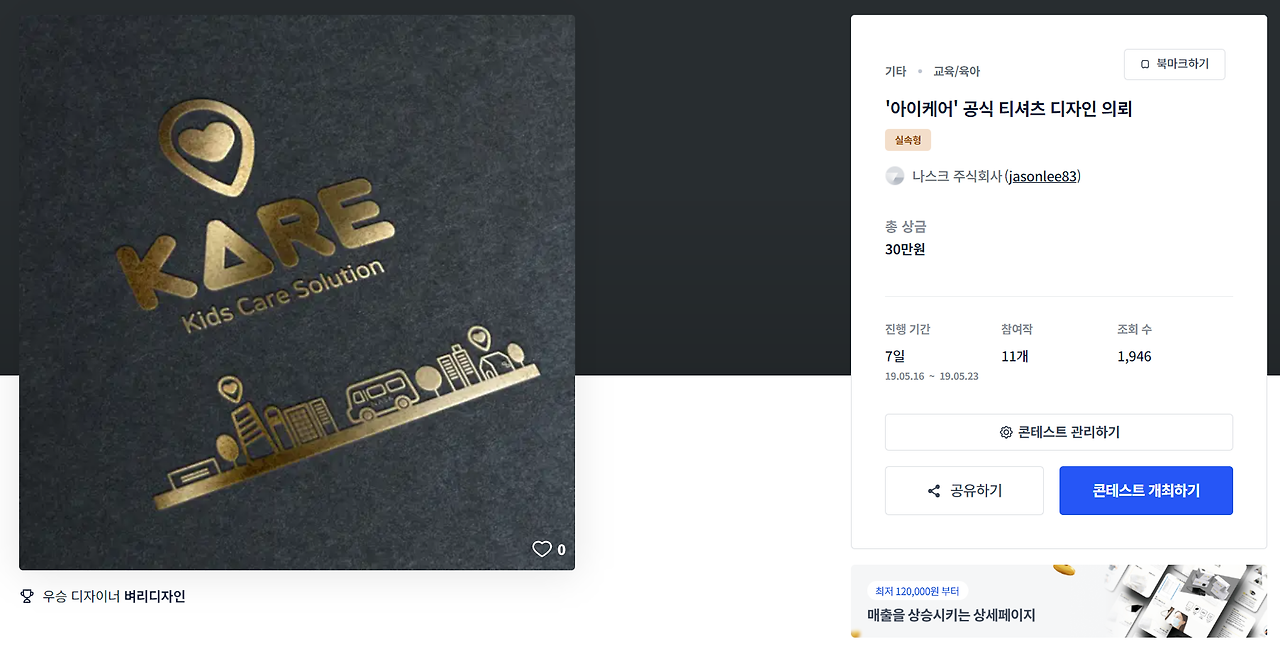1280x649 pixels.
Task: Click the heart like icon on the design image
Action: point(542,549)
